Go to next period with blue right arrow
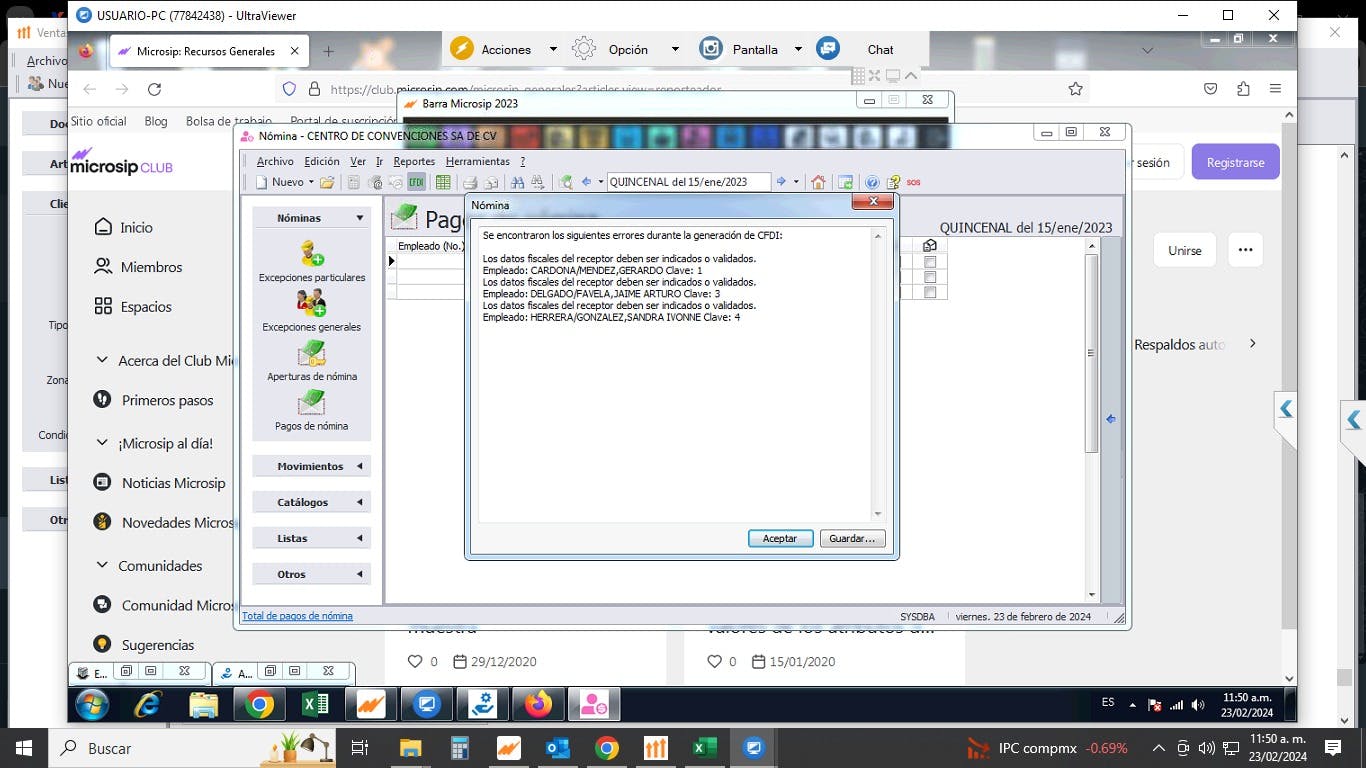Viewport: 1366px width, 768px height. pyautogui.click(x=781, y=182)
